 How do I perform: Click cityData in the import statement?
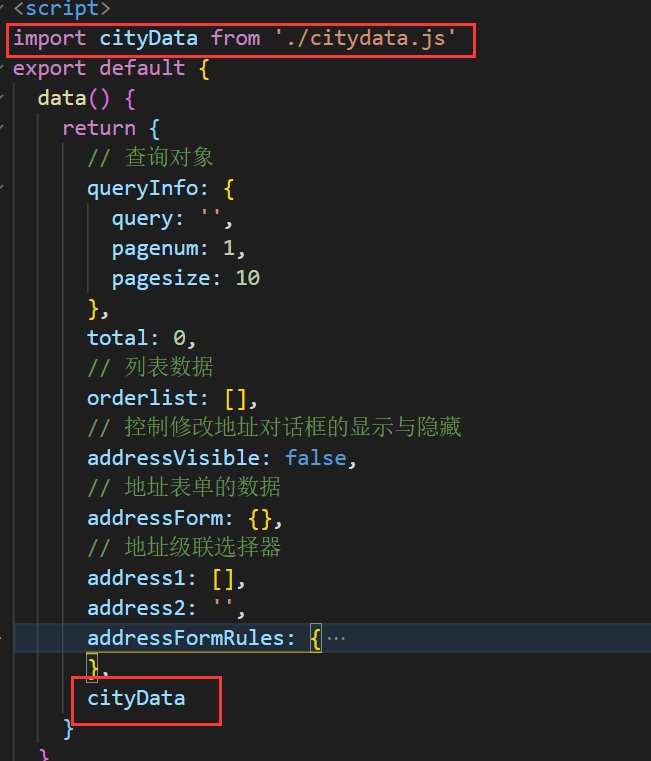(149, 38)
